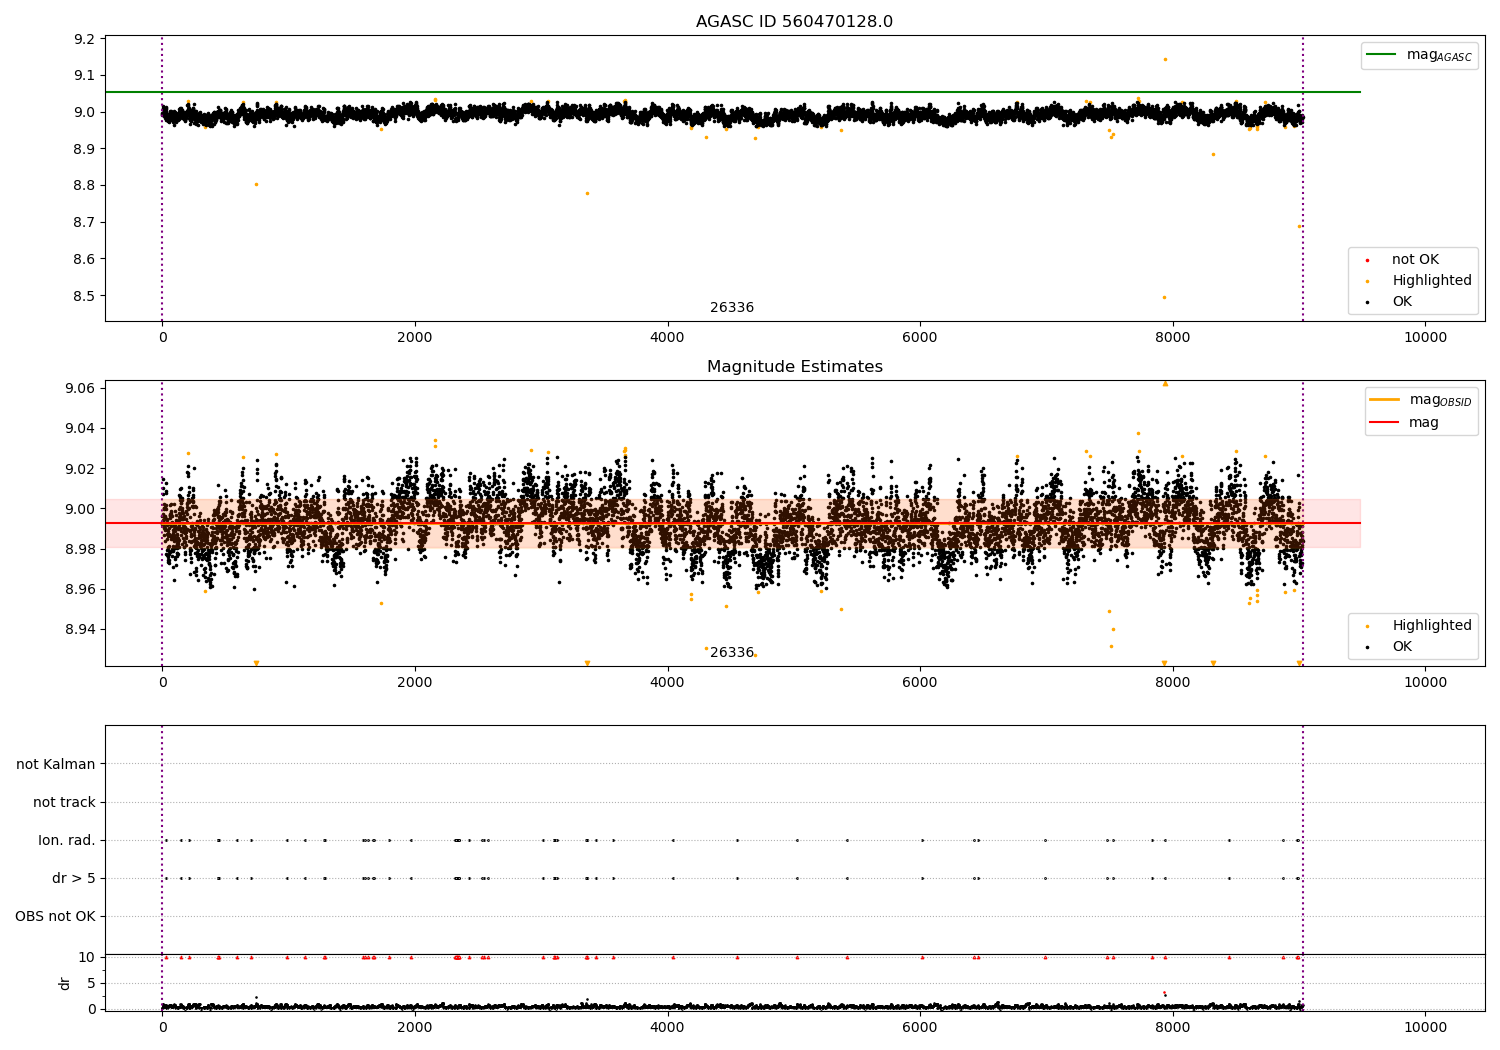Viewport: 1500px width, 1050px height.
Task: Click the 4000 x-axis tick of middle plot
Action: [667, 683]
